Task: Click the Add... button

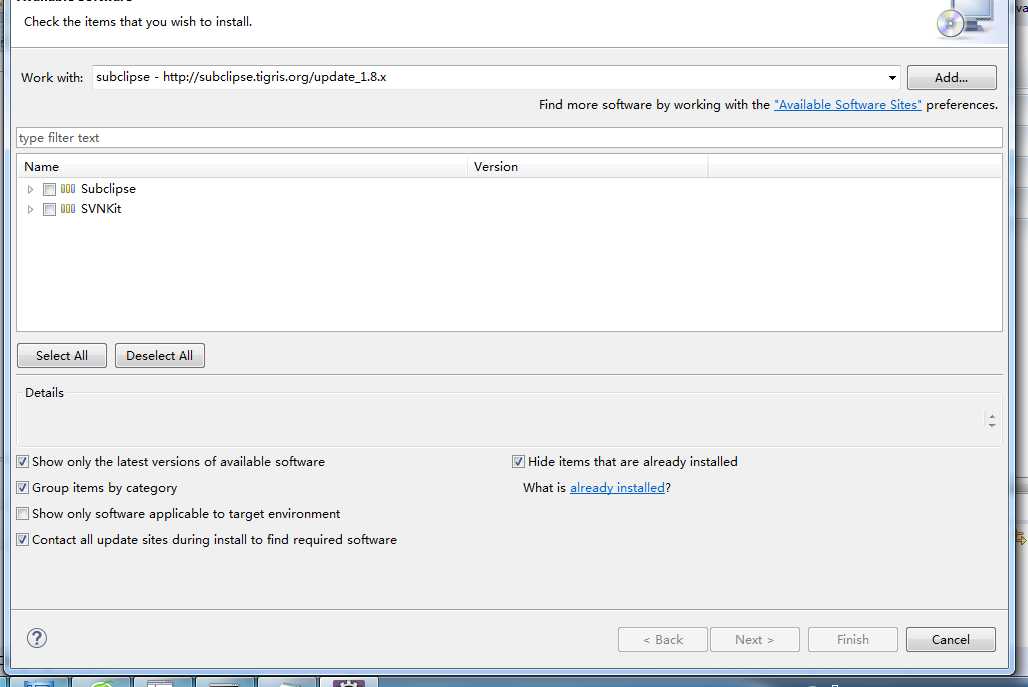Action: point(951,77)
